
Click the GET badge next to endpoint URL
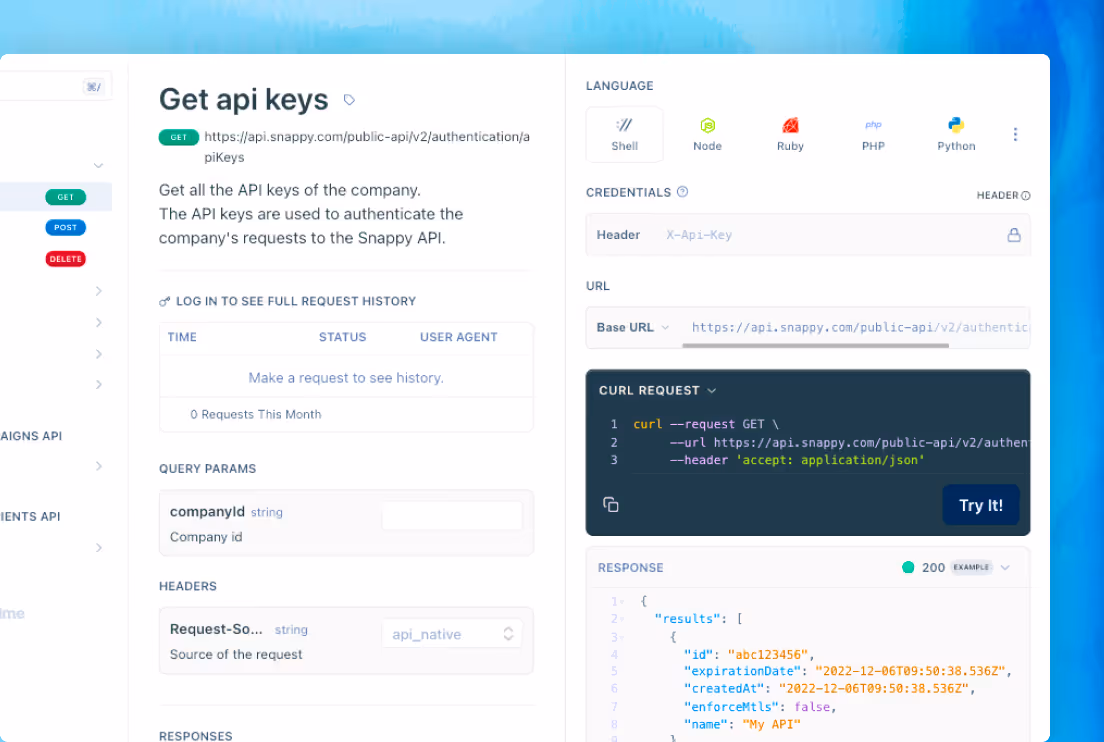[x=179, y=137]
